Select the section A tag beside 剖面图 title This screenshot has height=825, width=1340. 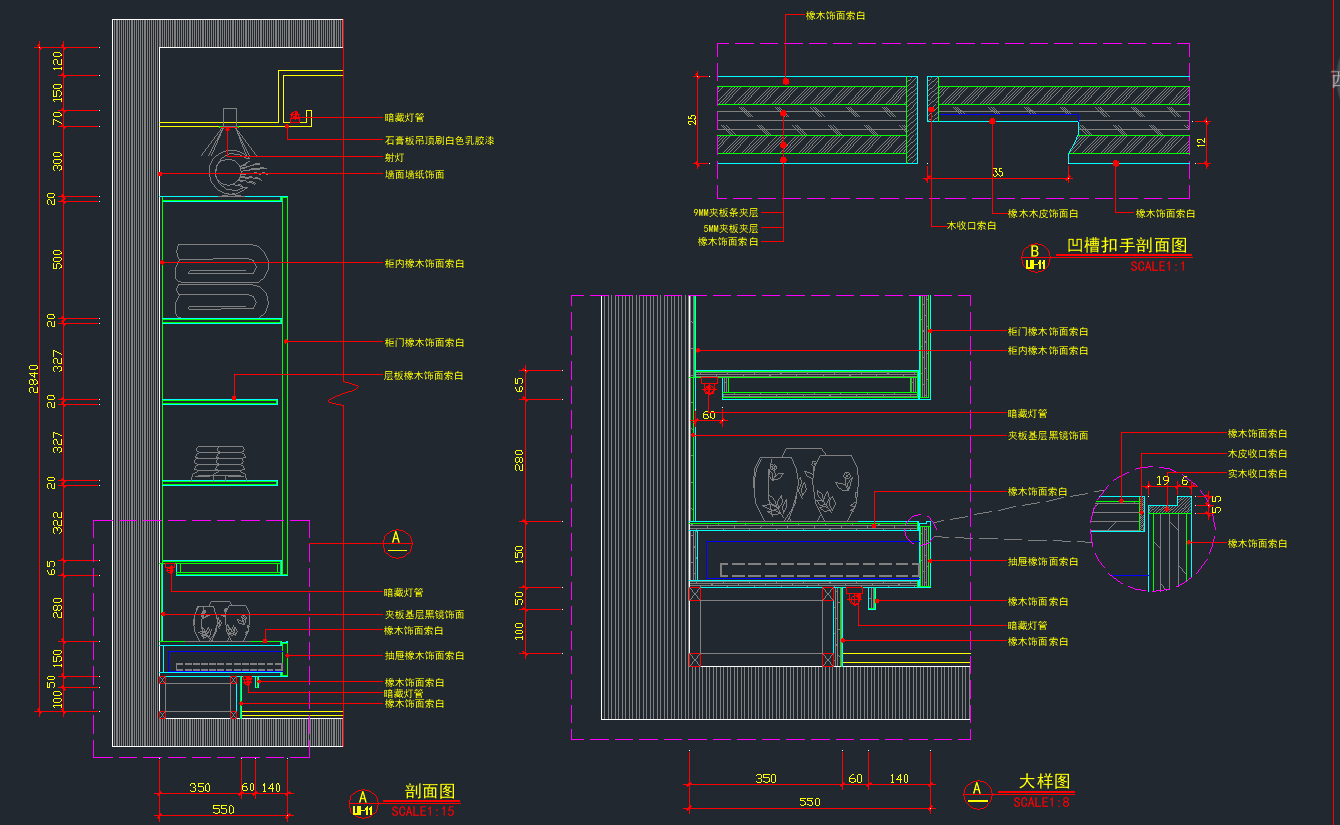[363, 803]
